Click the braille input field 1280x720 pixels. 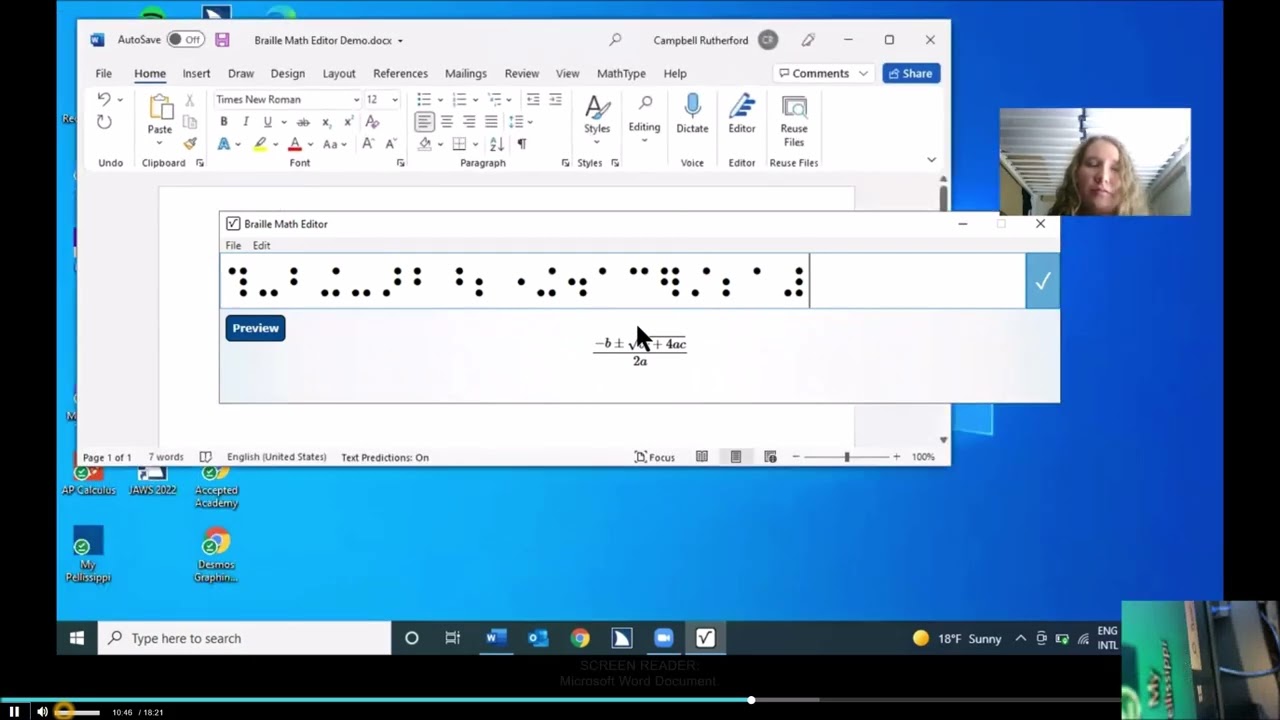point(623,281)
